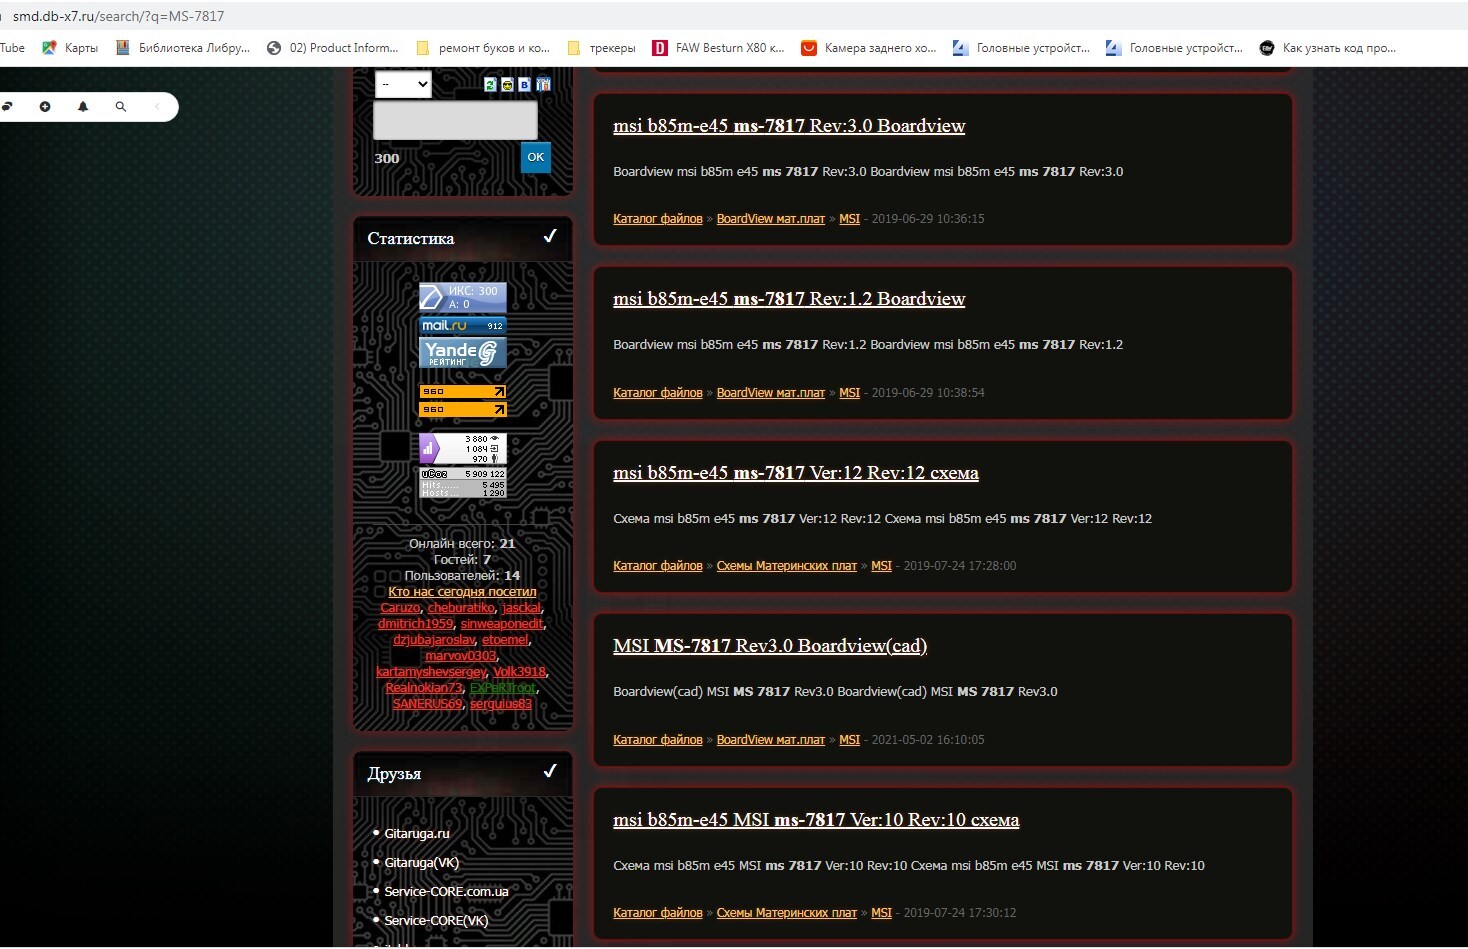Open BoardView мат.плат in Rev:1.2 Boardview card

pos(771,393)
